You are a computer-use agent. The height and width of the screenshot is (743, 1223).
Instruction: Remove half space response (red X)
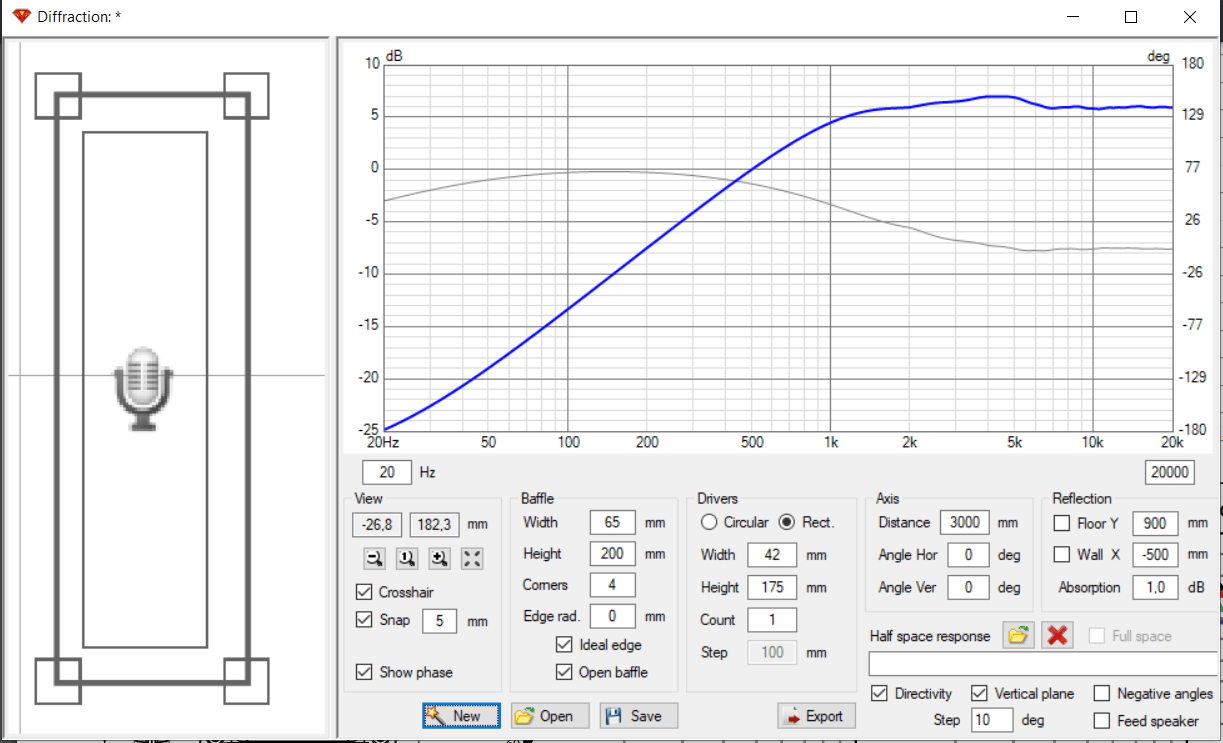point(1057,636)
